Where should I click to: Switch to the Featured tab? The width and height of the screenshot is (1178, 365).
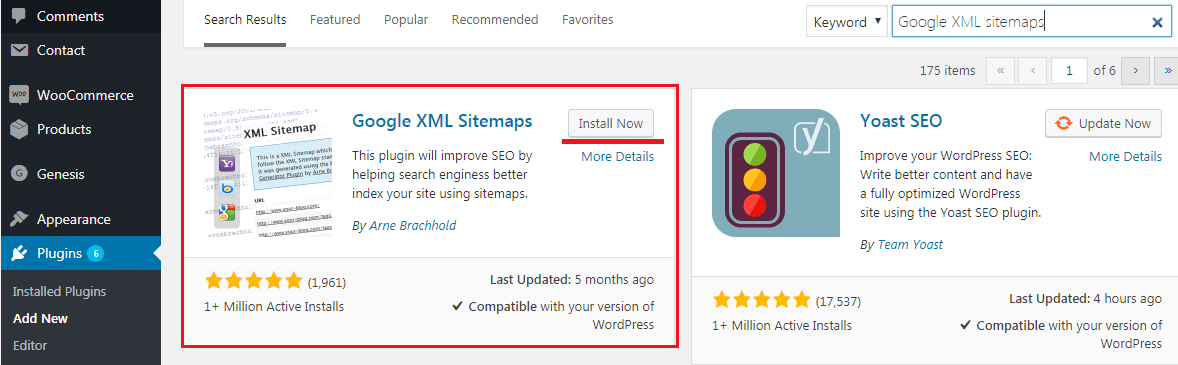(x=335, y=20)
